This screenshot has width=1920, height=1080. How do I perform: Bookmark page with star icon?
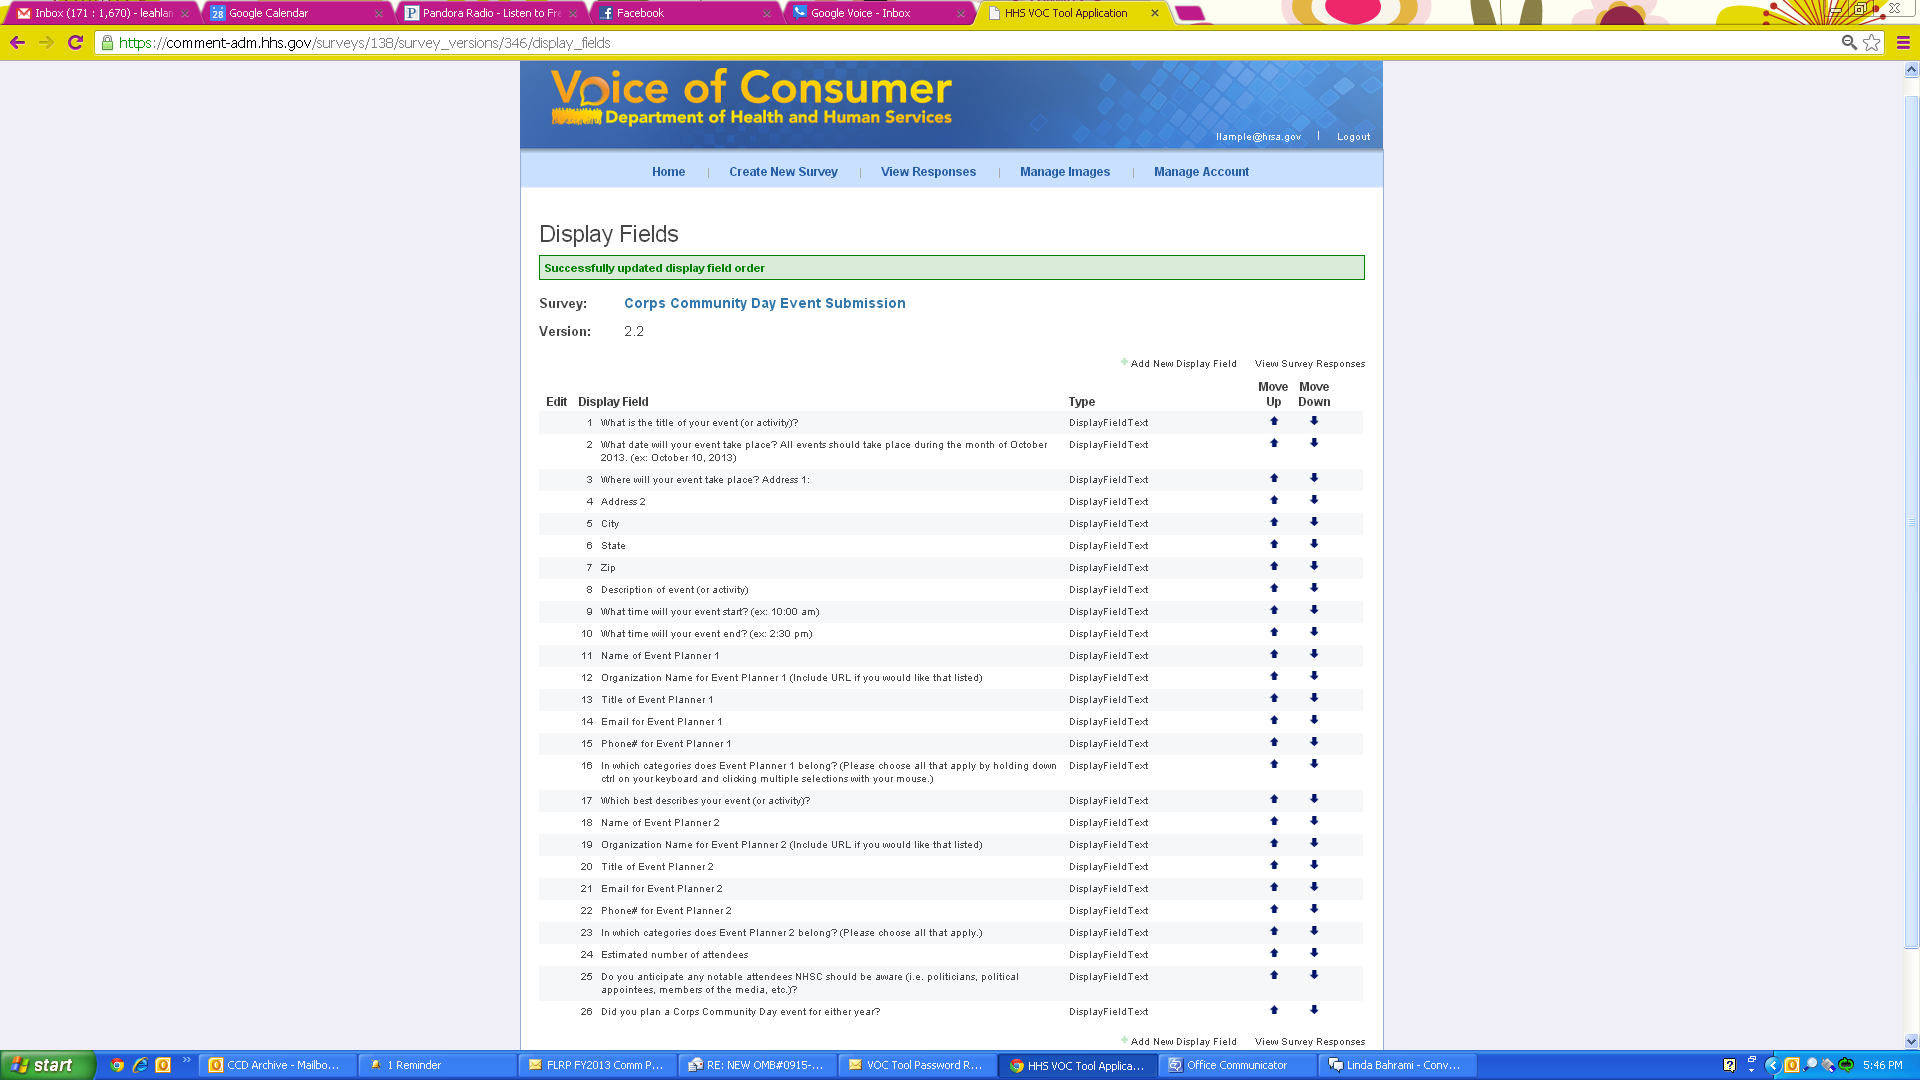click(x=1872, y=43)
